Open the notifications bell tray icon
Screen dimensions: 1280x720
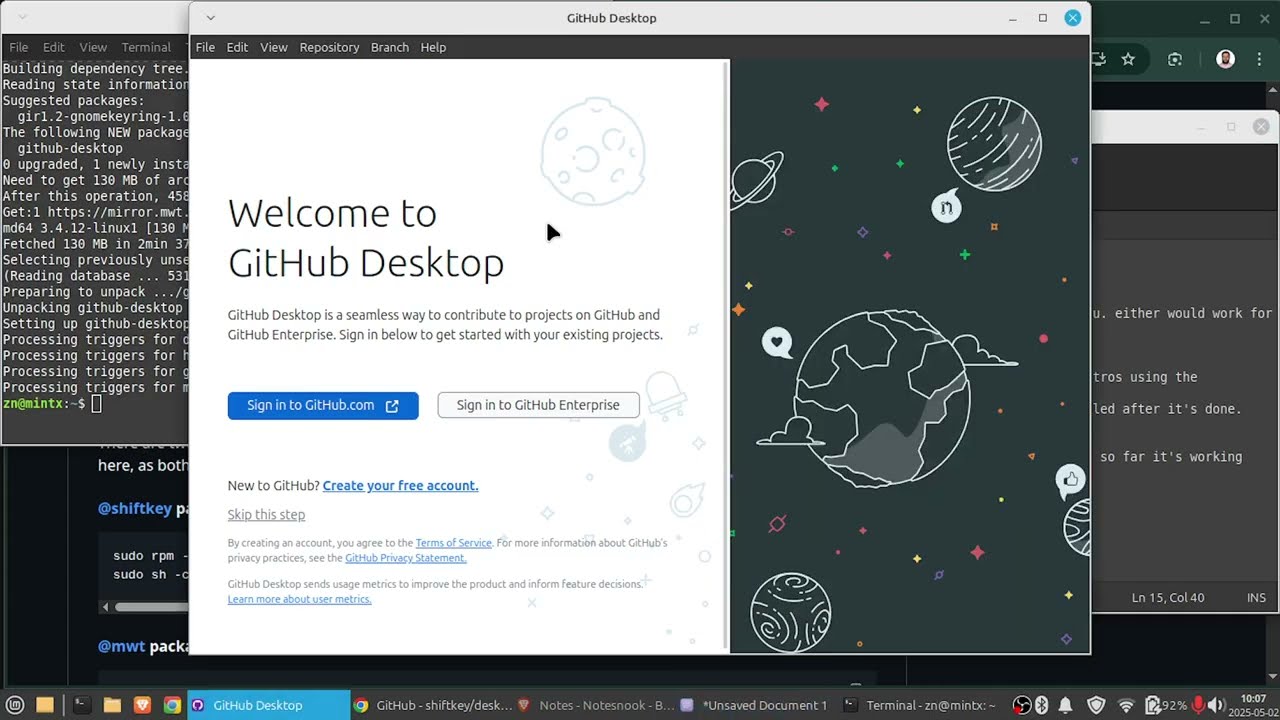pos(1066,705)
